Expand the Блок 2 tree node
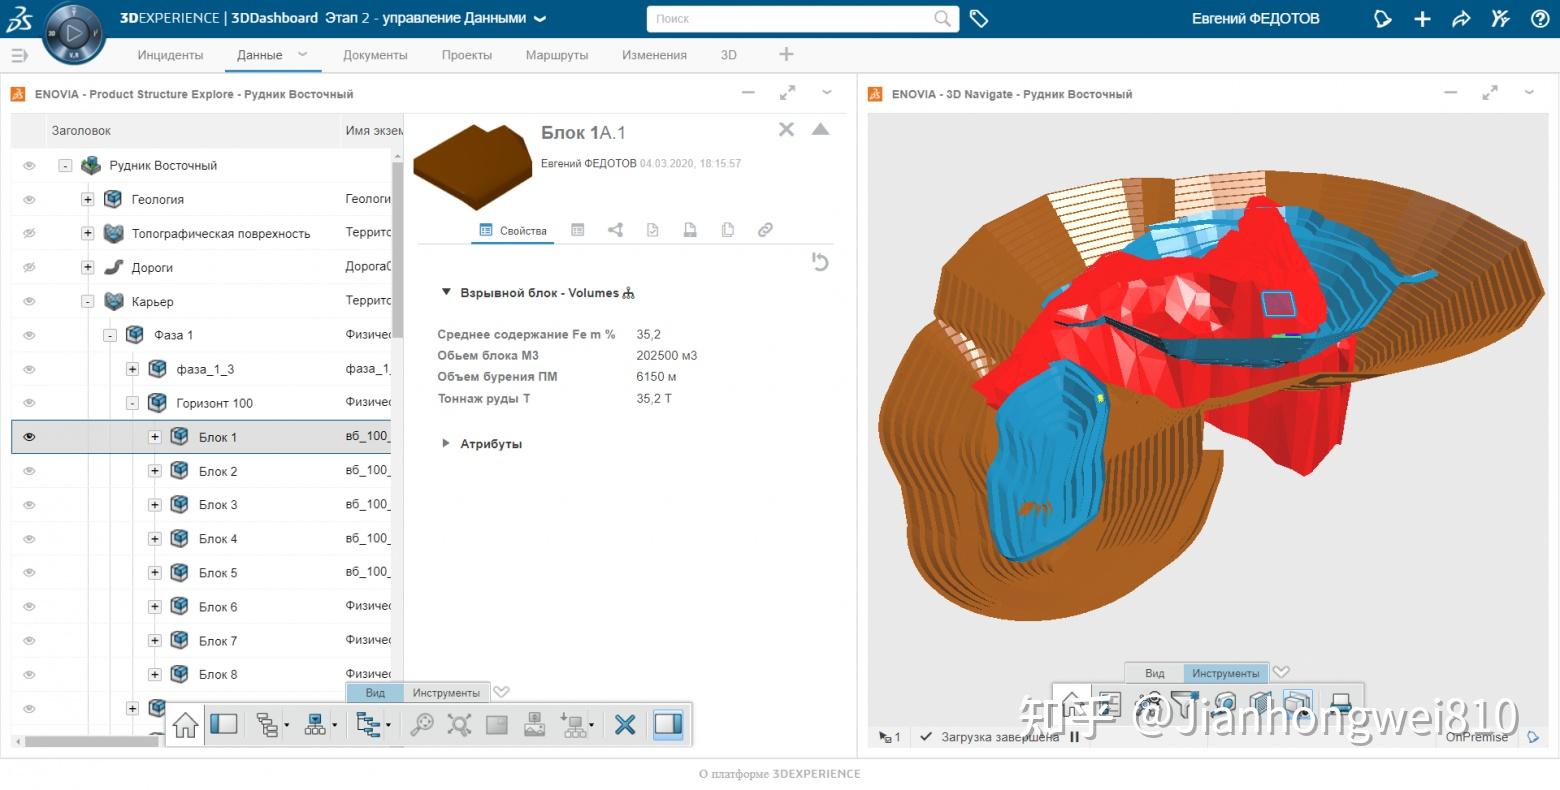 click(155, 470)
